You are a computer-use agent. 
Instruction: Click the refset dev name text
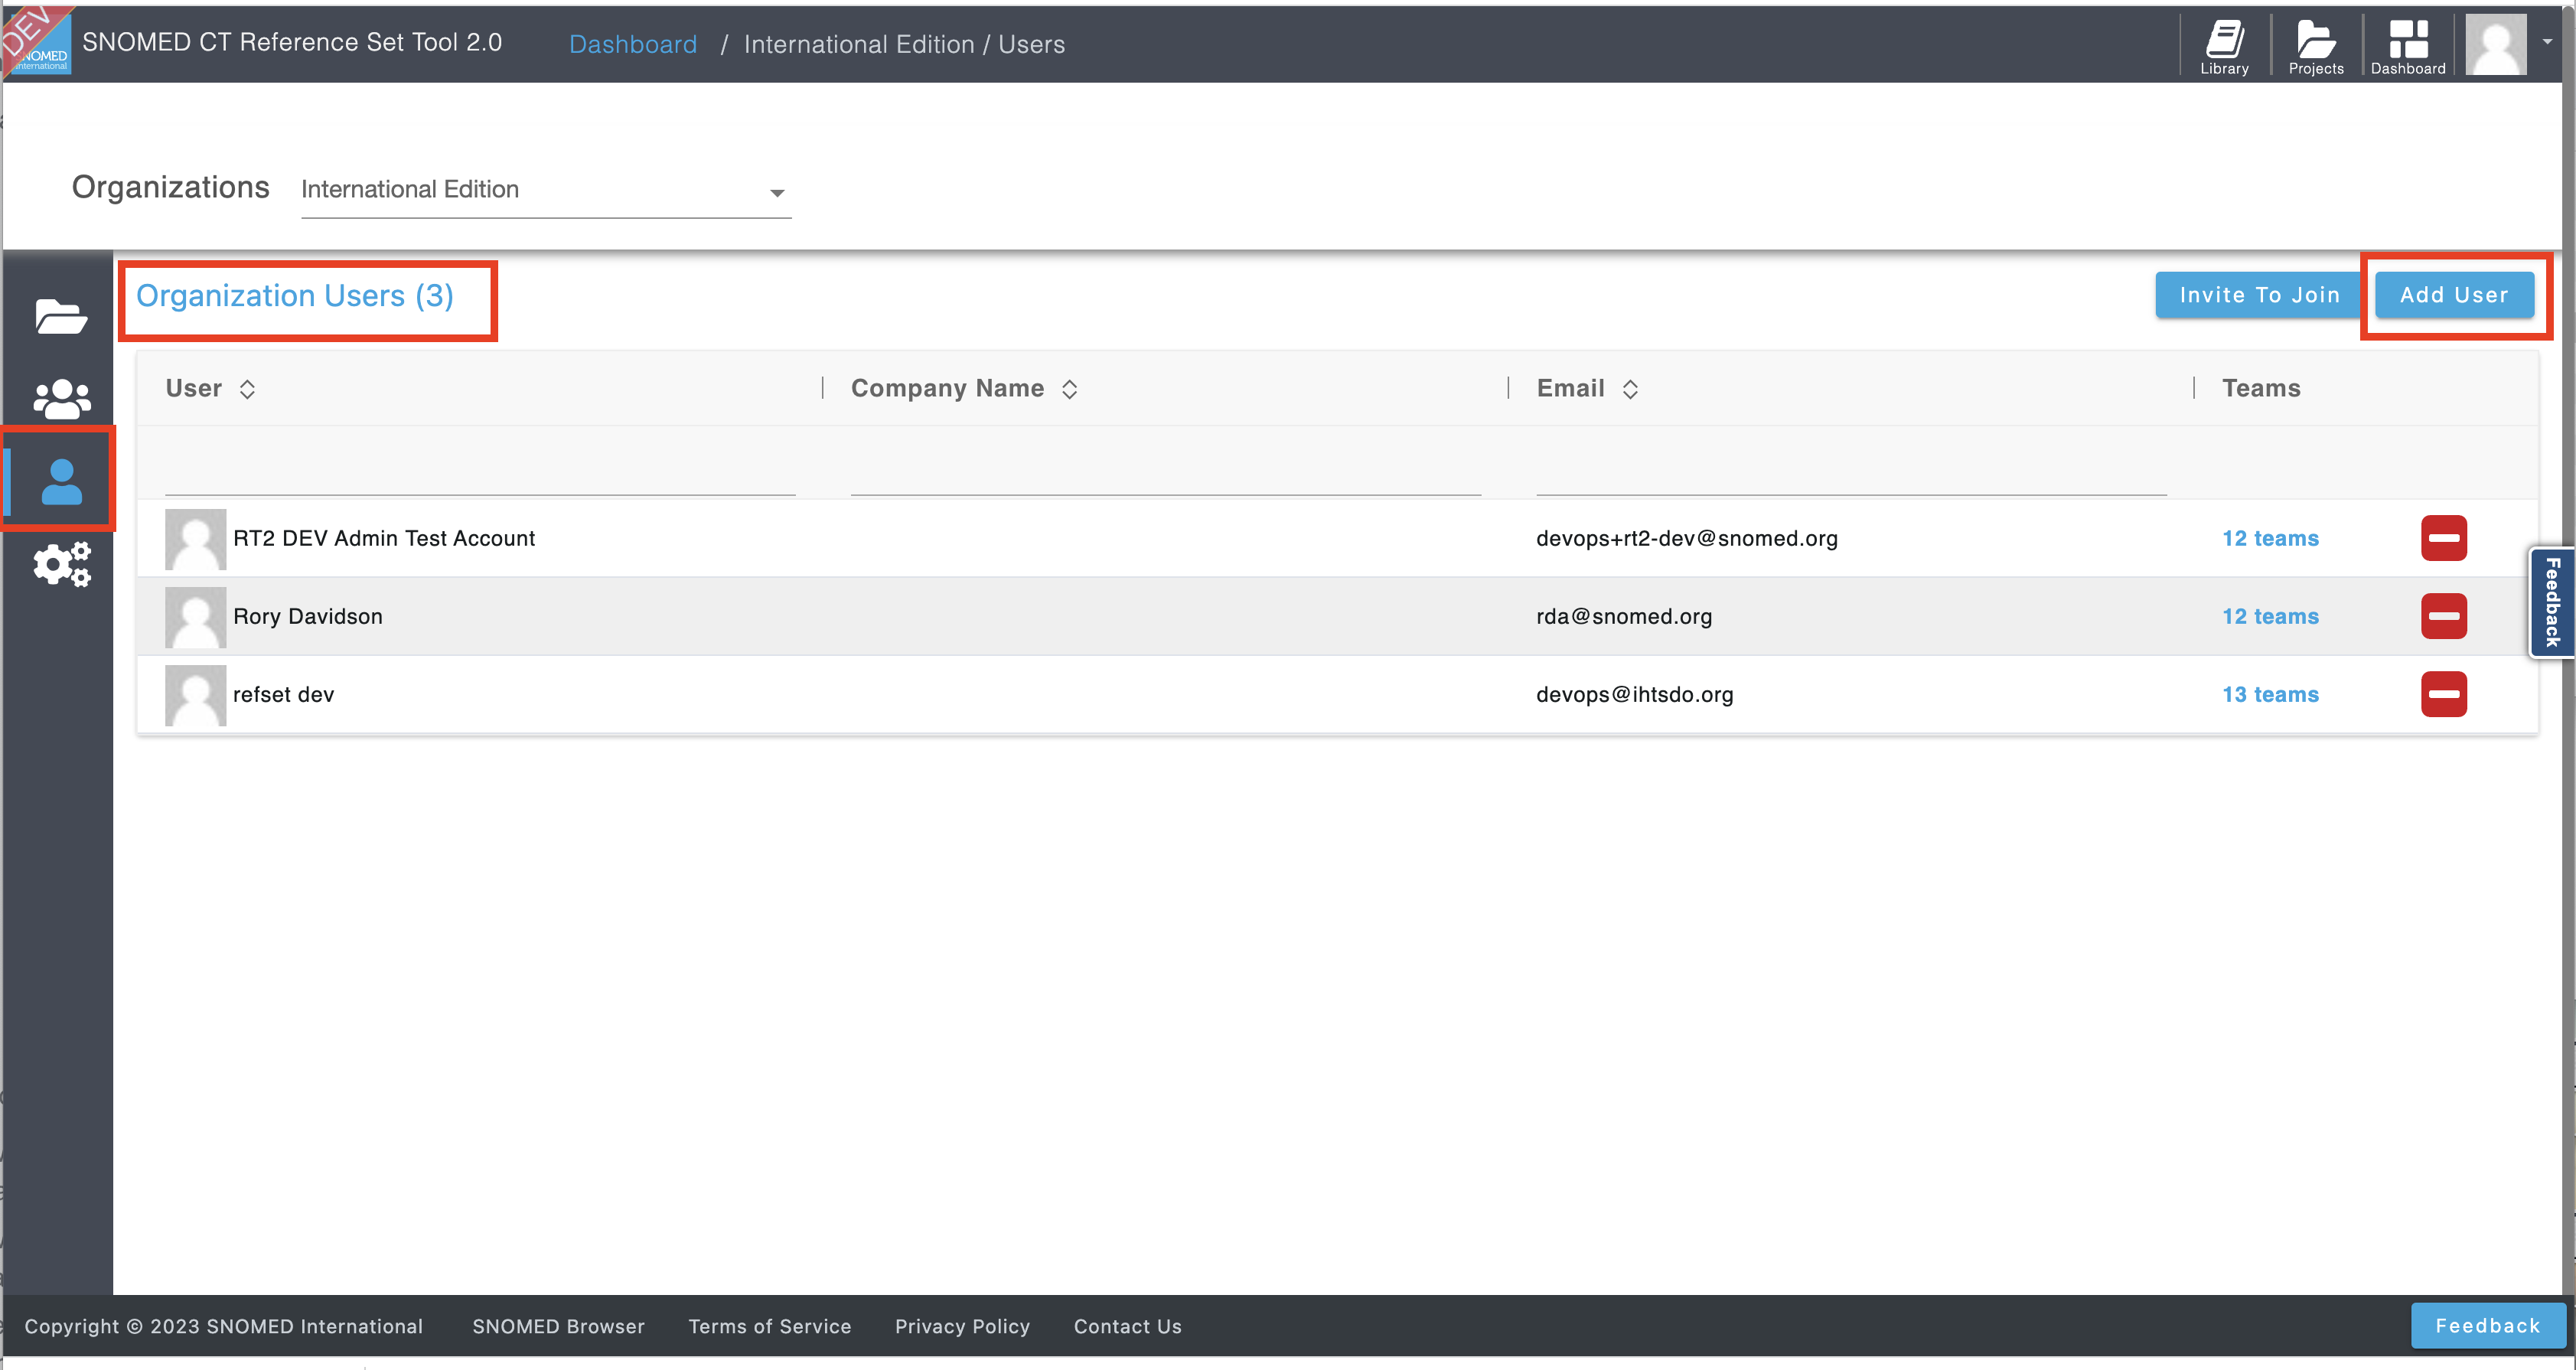283,694
